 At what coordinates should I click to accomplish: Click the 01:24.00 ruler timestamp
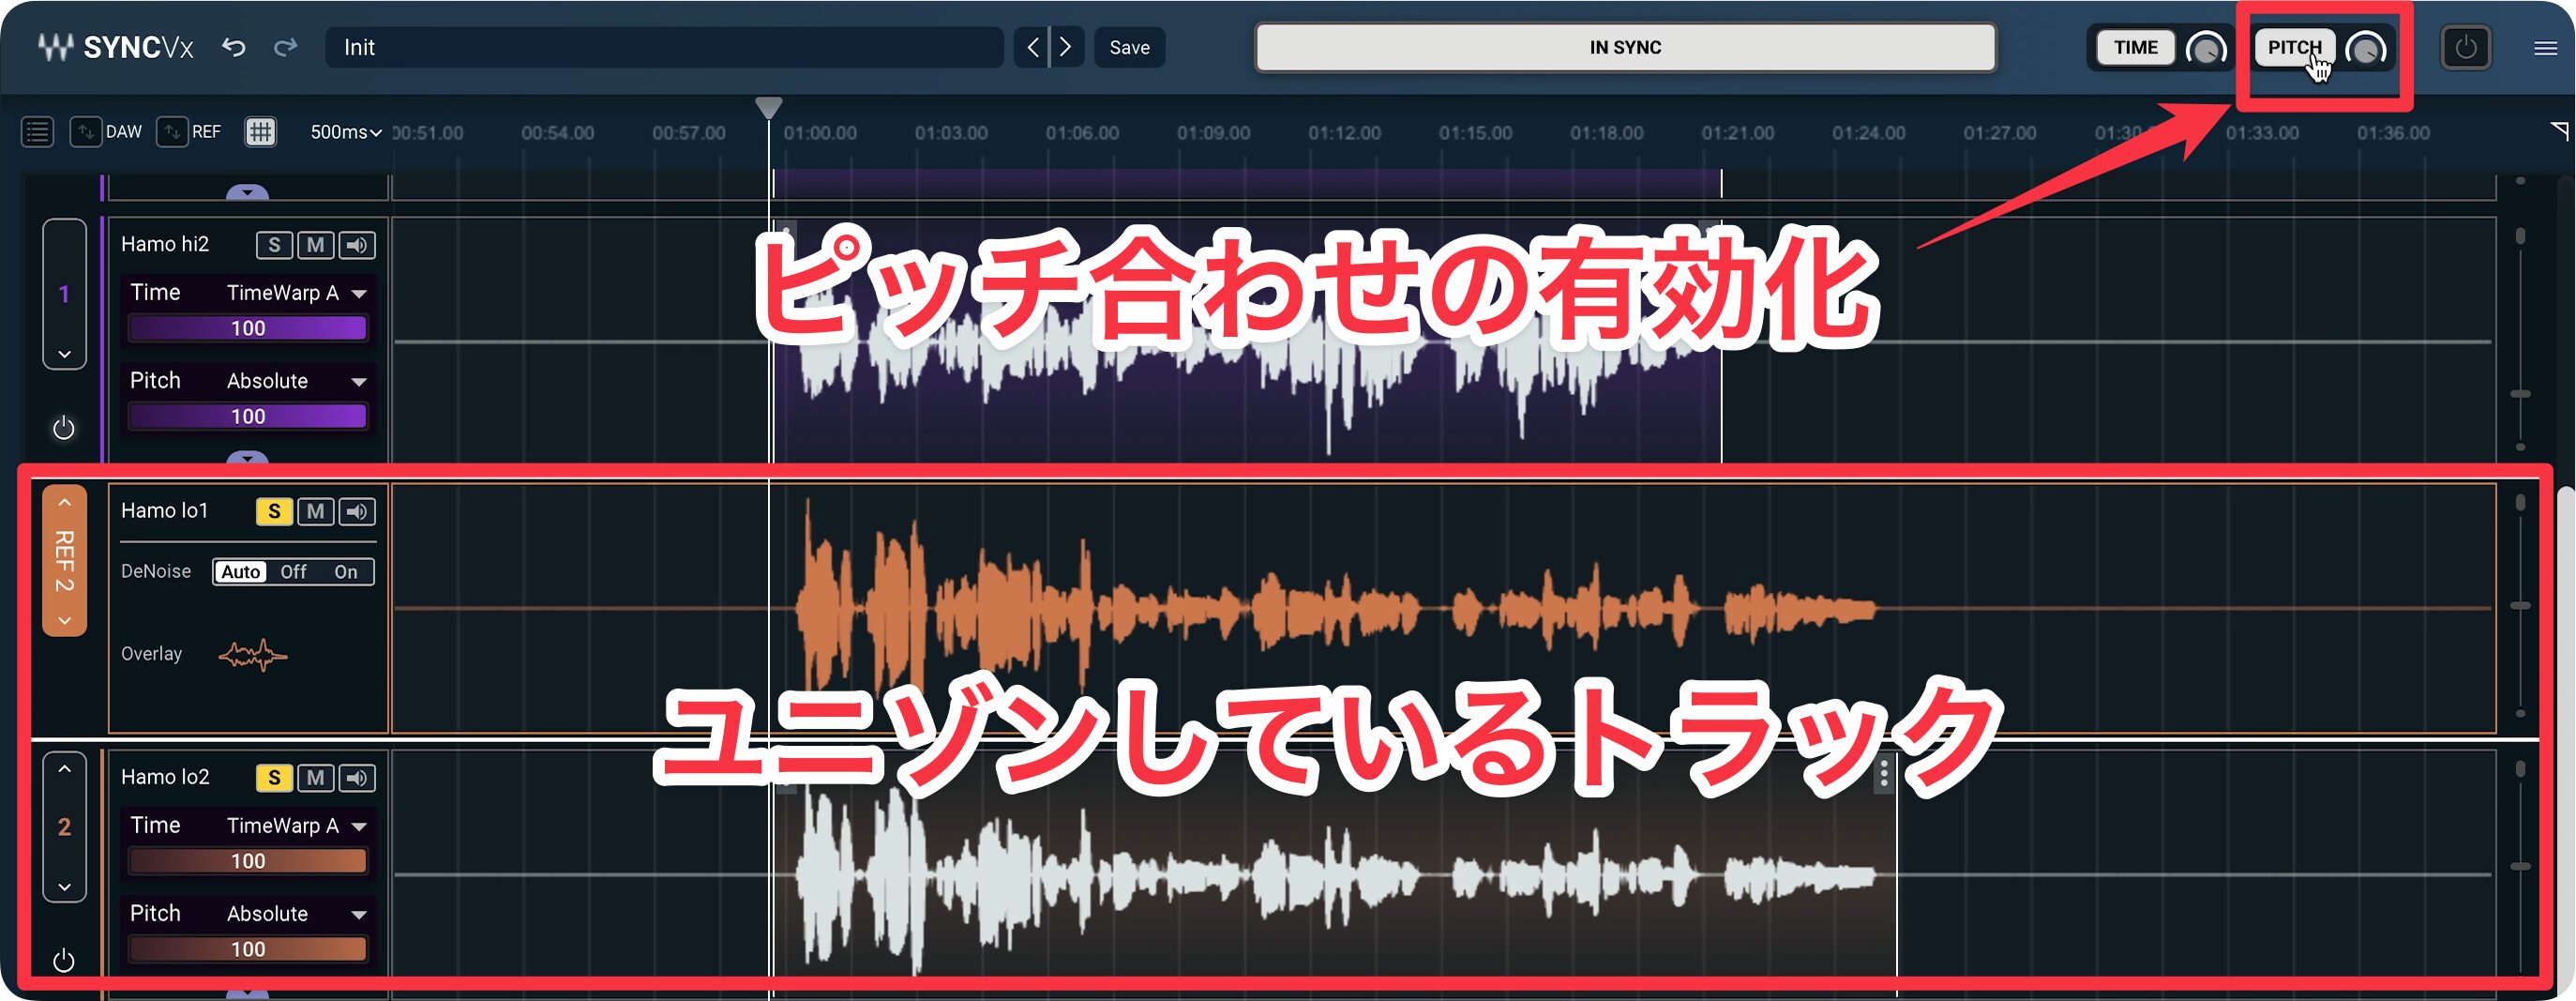tap(1868, 133)
